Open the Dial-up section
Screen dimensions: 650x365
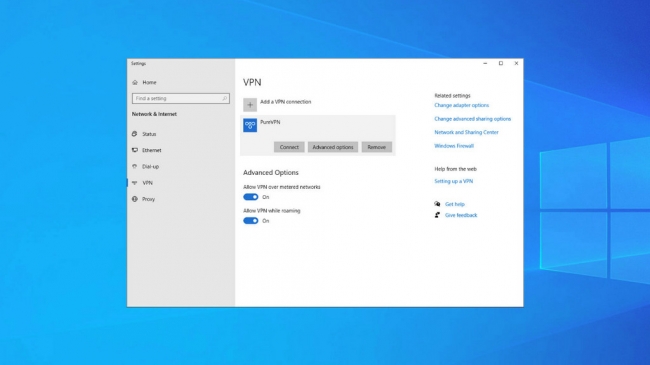(150, 166)
